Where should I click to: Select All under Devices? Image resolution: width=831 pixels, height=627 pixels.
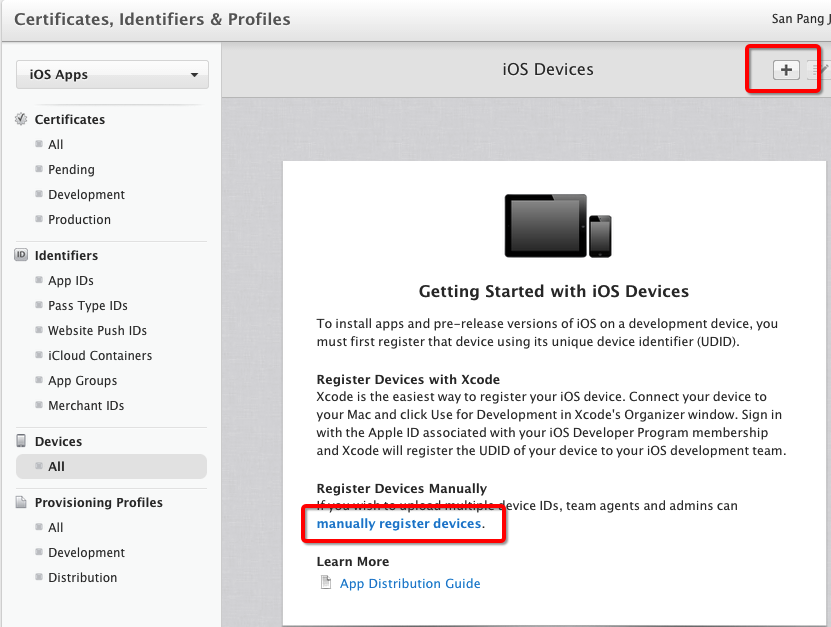pos(111,466)
